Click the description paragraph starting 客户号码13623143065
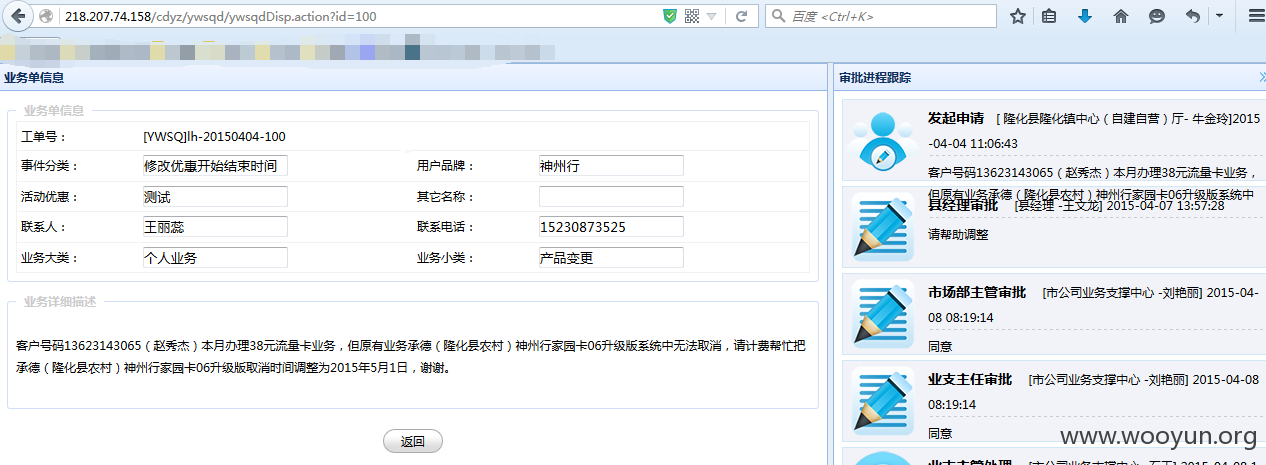This screenshot has width=1266, height=465. point(411,357)
